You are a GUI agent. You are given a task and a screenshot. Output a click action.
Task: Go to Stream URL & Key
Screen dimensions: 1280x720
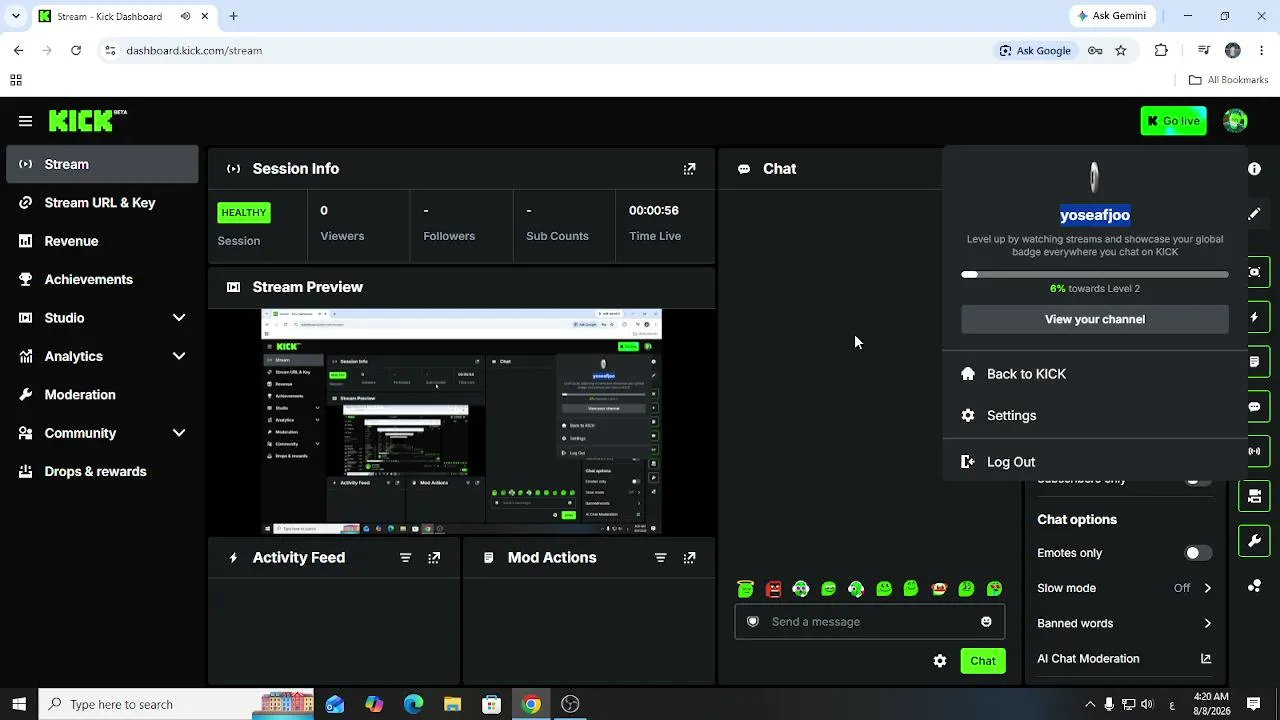(x=102, y=203)
